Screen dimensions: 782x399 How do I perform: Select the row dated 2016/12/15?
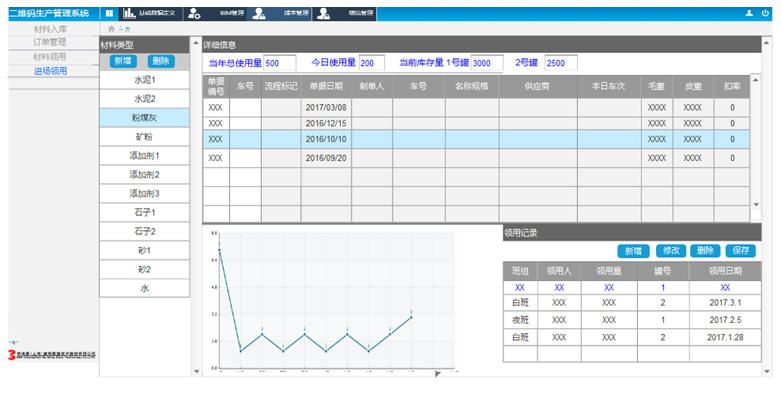(476, 123)
